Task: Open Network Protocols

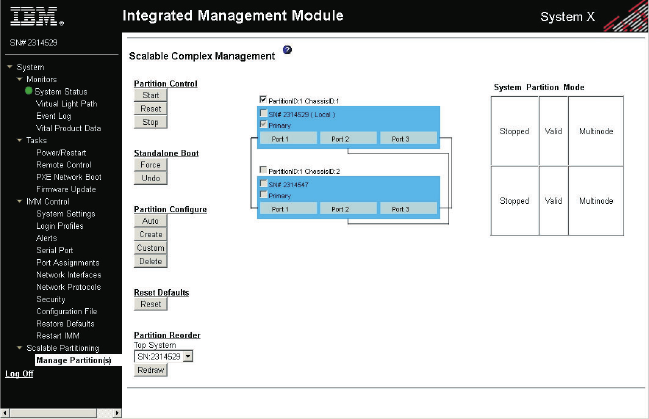Action: 69,287
